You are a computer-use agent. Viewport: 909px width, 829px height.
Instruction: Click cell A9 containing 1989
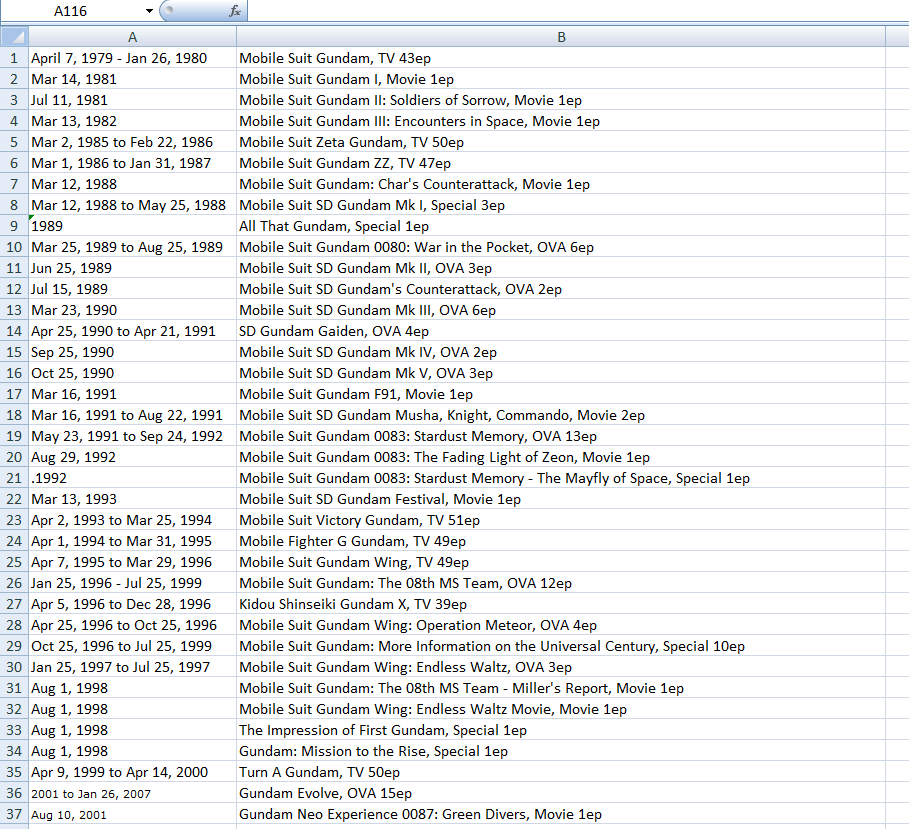(132, 226)
